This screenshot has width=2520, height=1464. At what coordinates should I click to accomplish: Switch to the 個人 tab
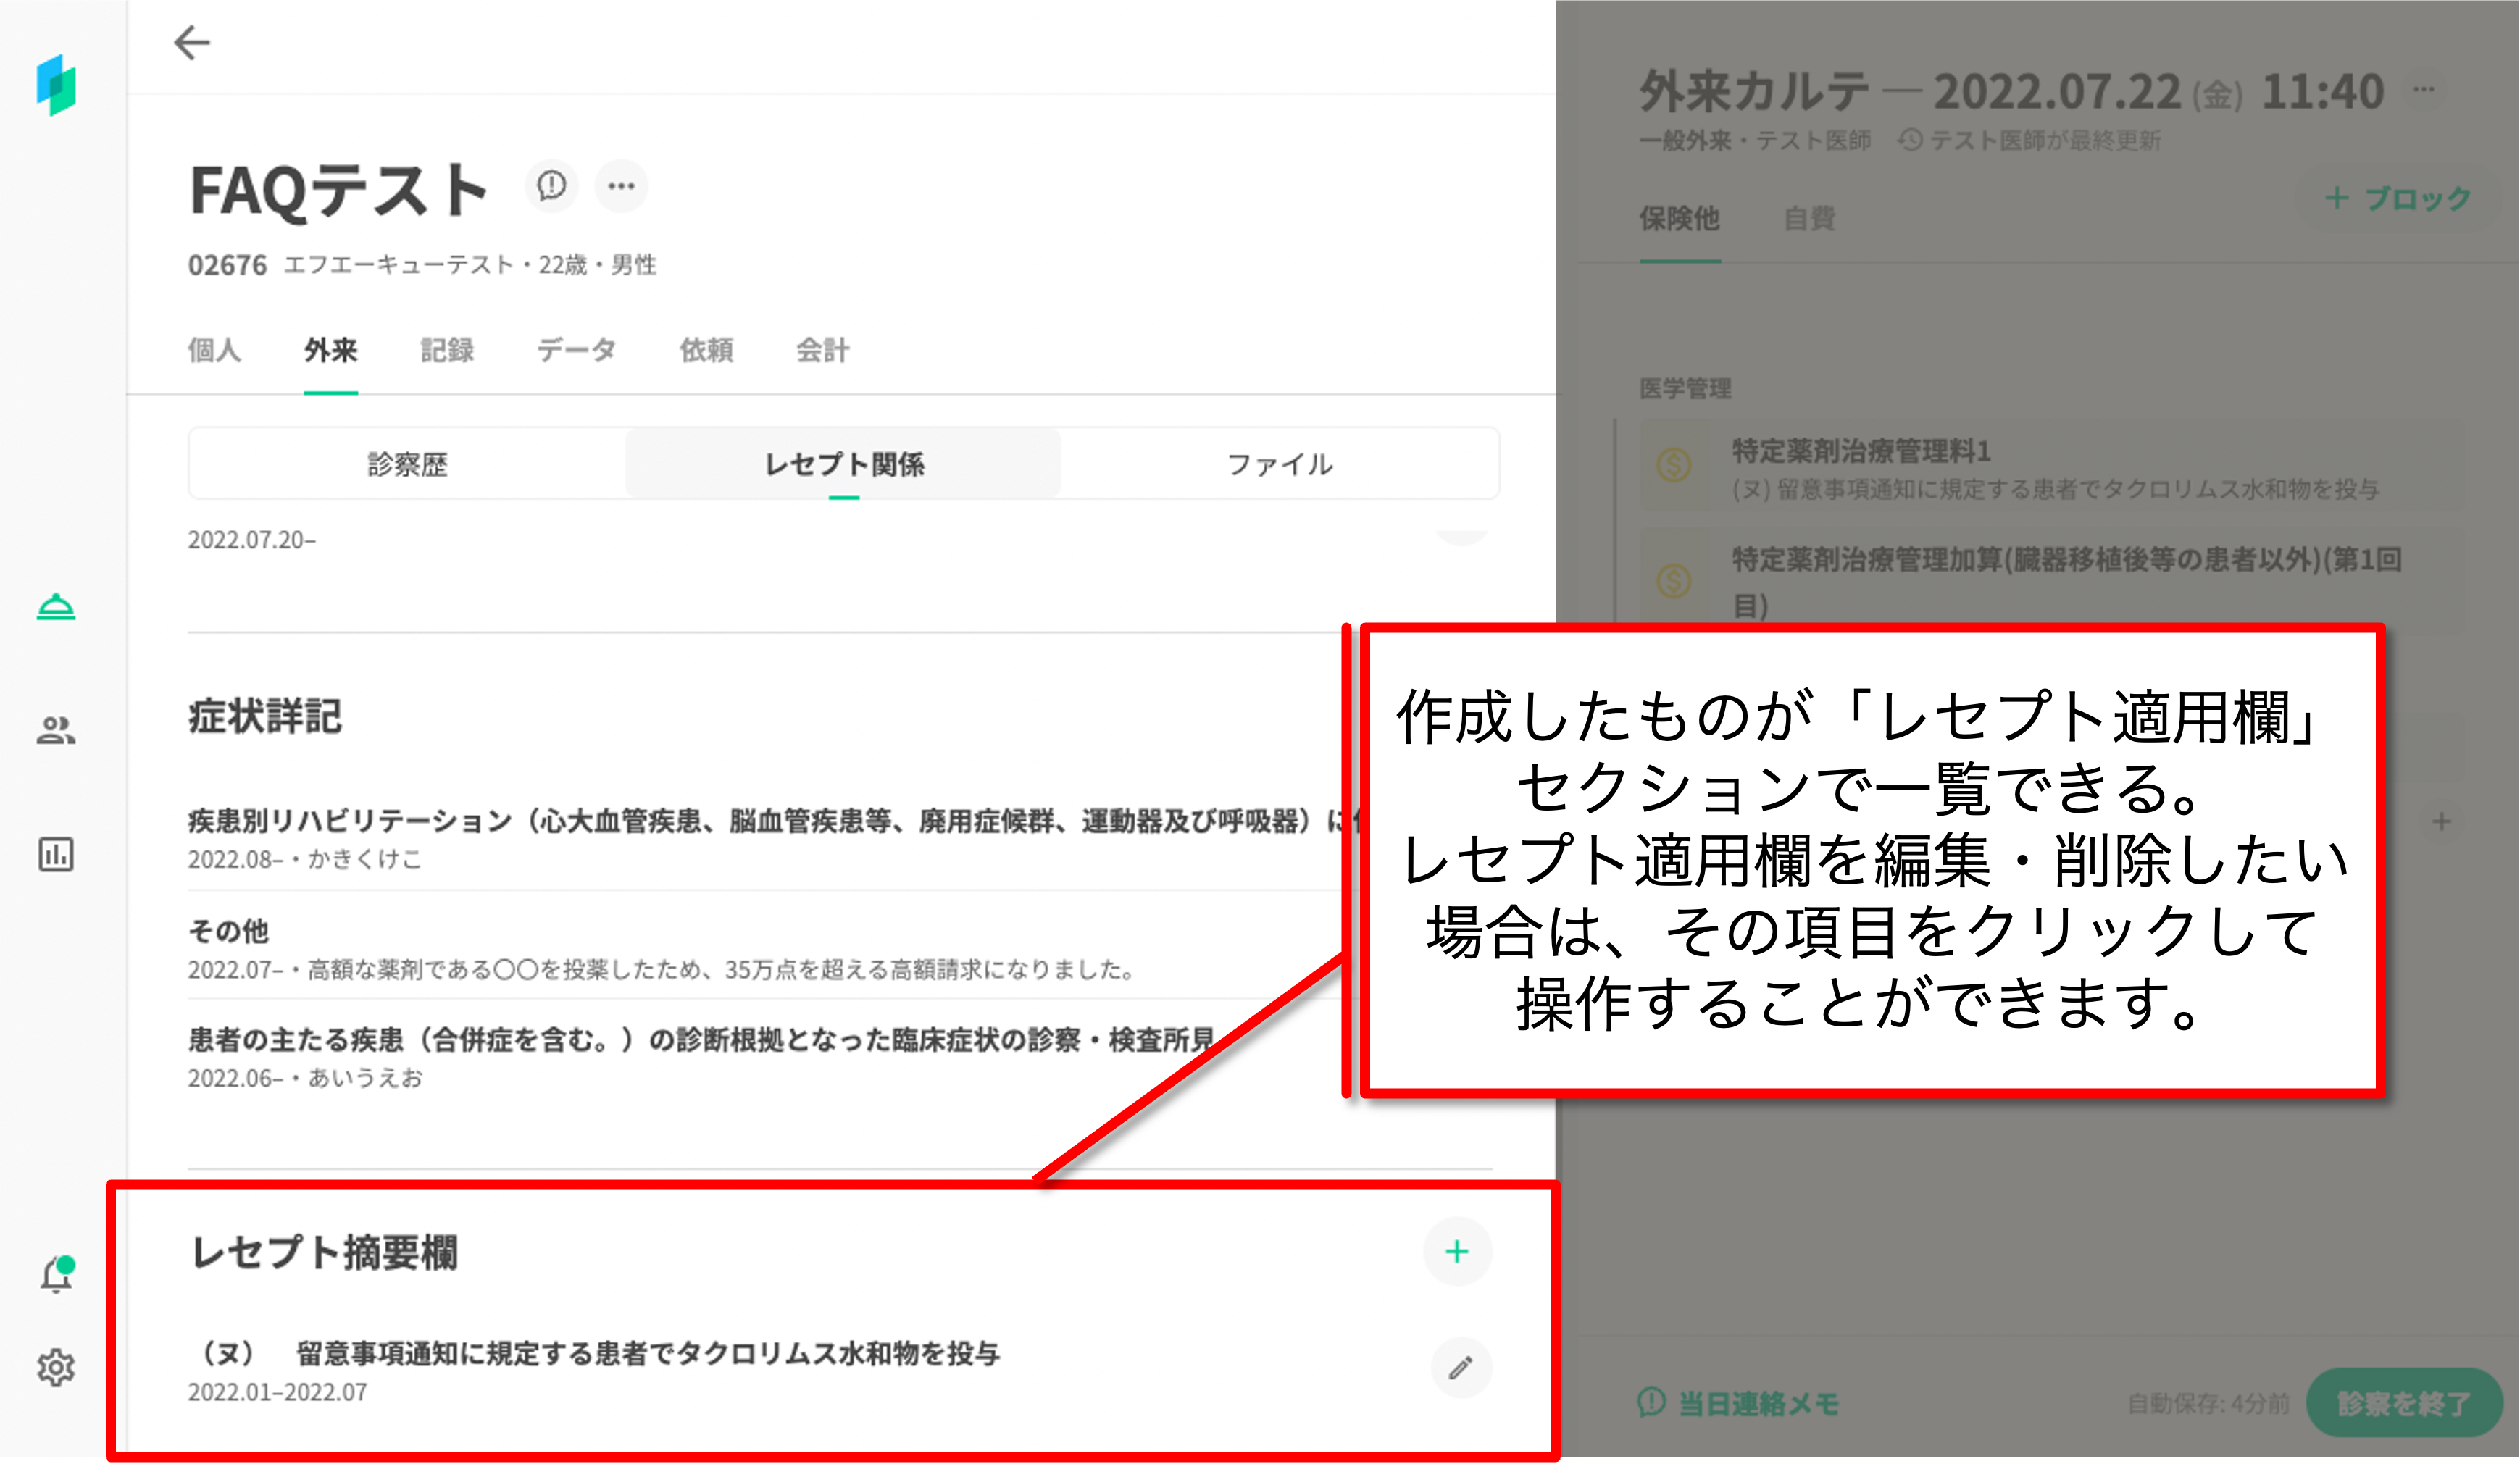point(214,350)
